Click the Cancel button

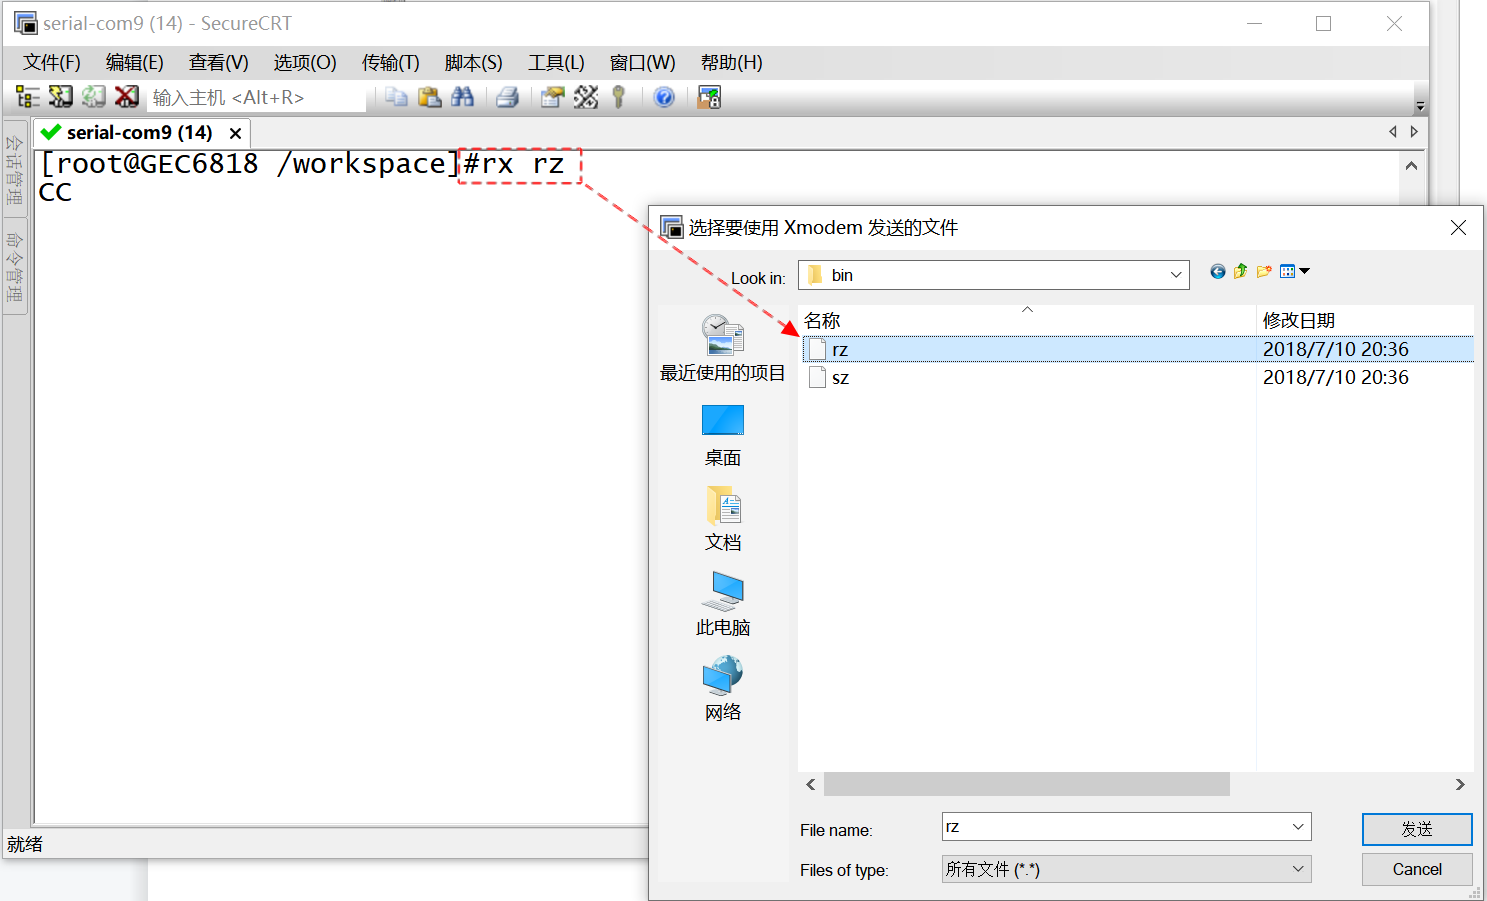pyautogui.click(x=1417, y=869)
